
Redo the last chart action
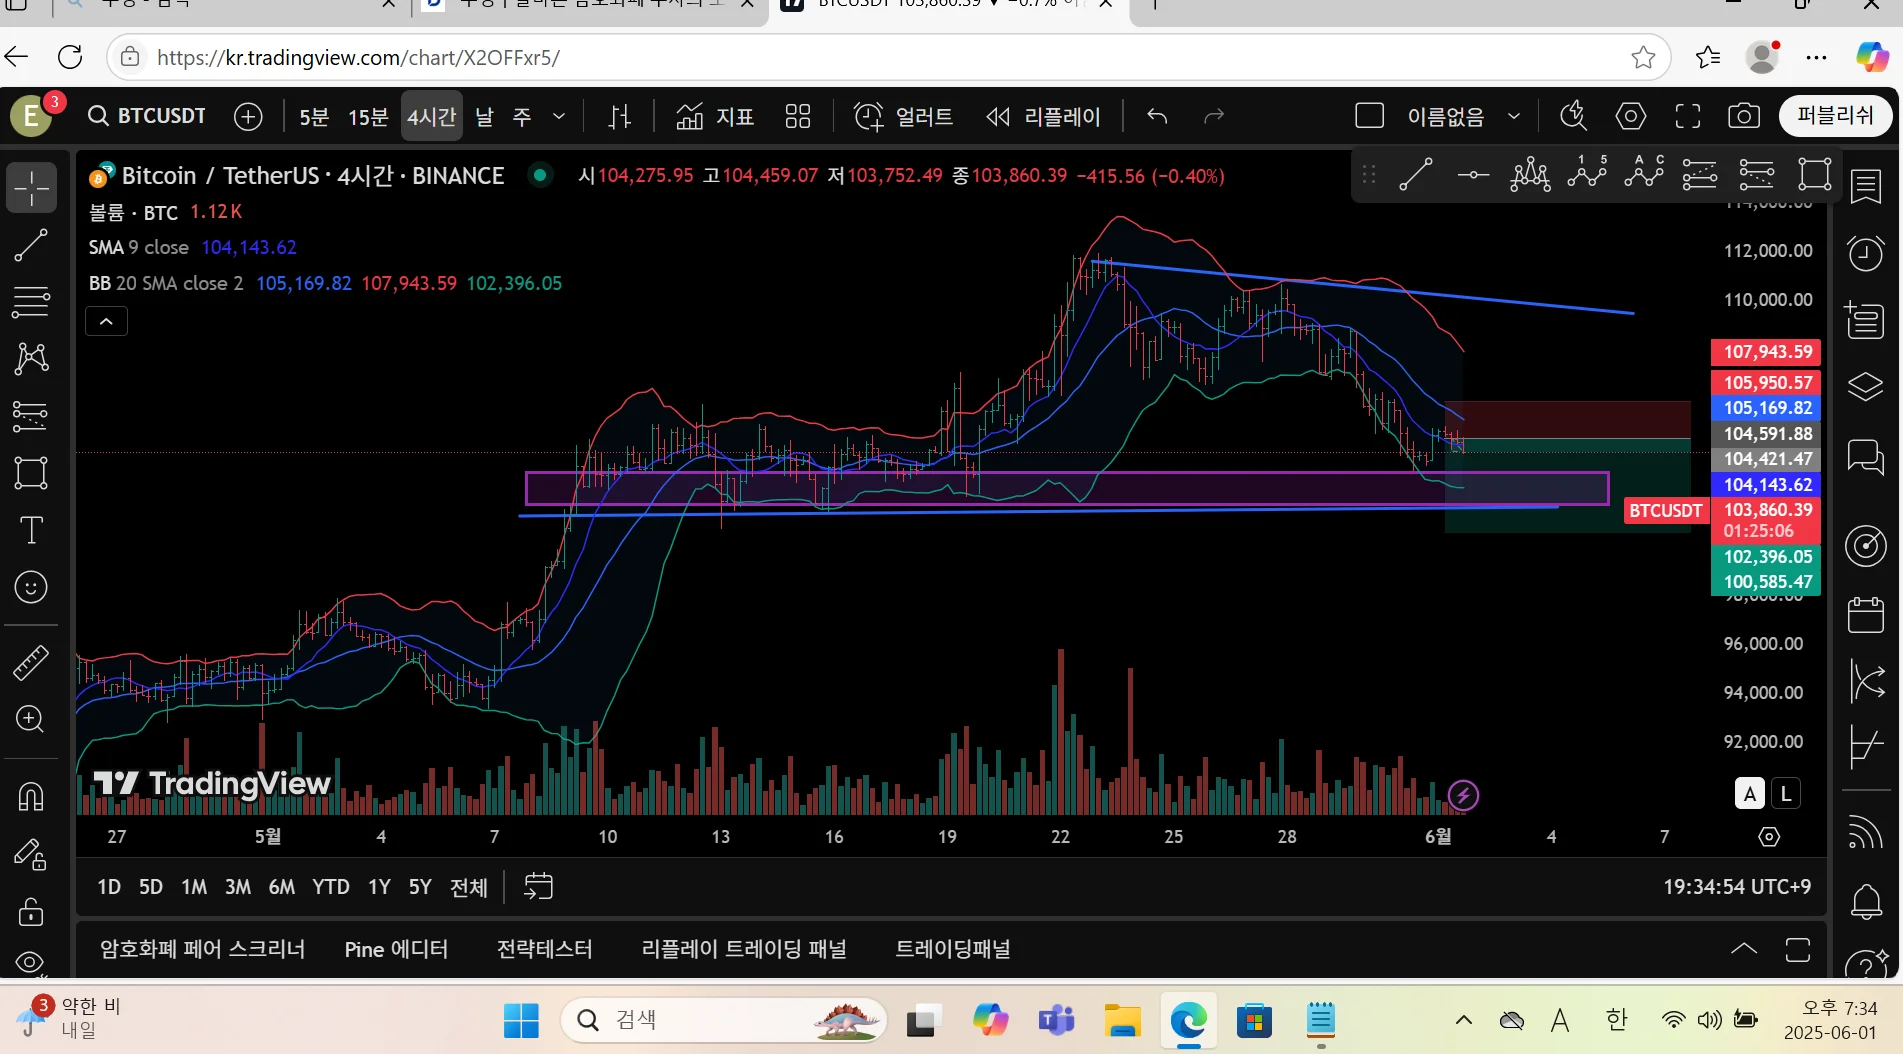click(x=1214, y=116)
